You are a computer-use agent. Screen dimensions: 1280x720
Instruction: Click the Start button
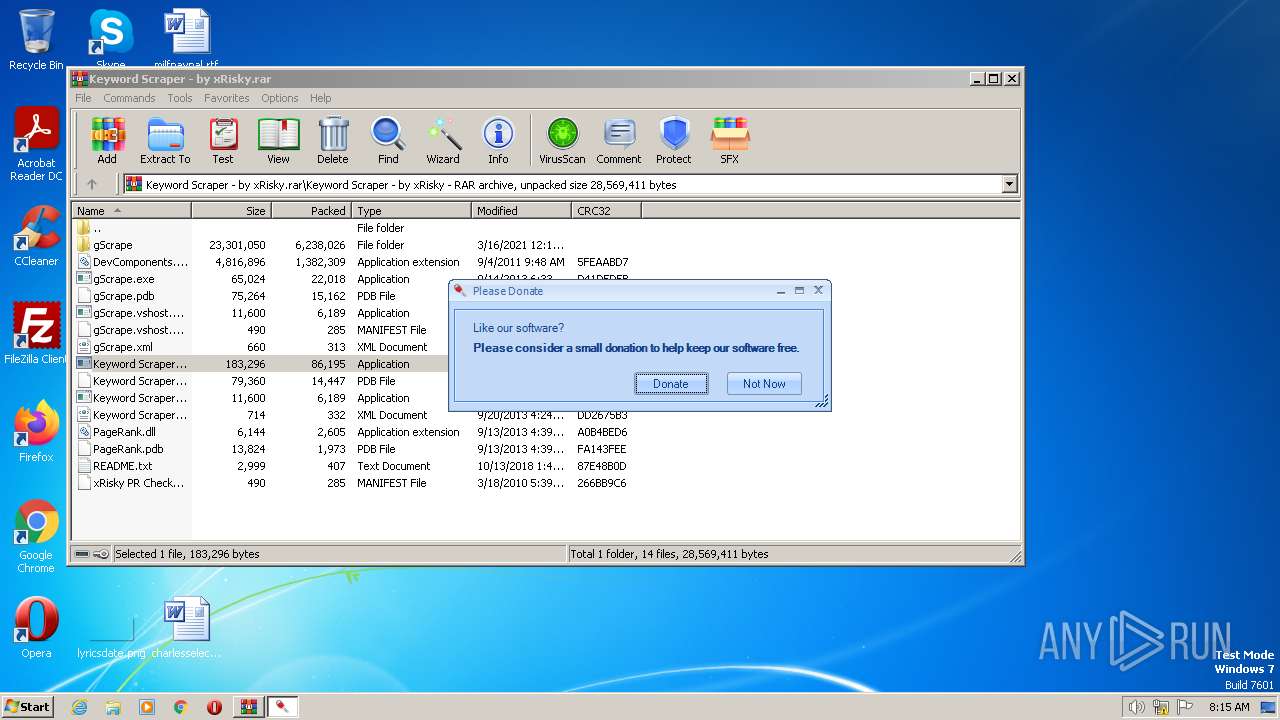click(x=27, y=706)
